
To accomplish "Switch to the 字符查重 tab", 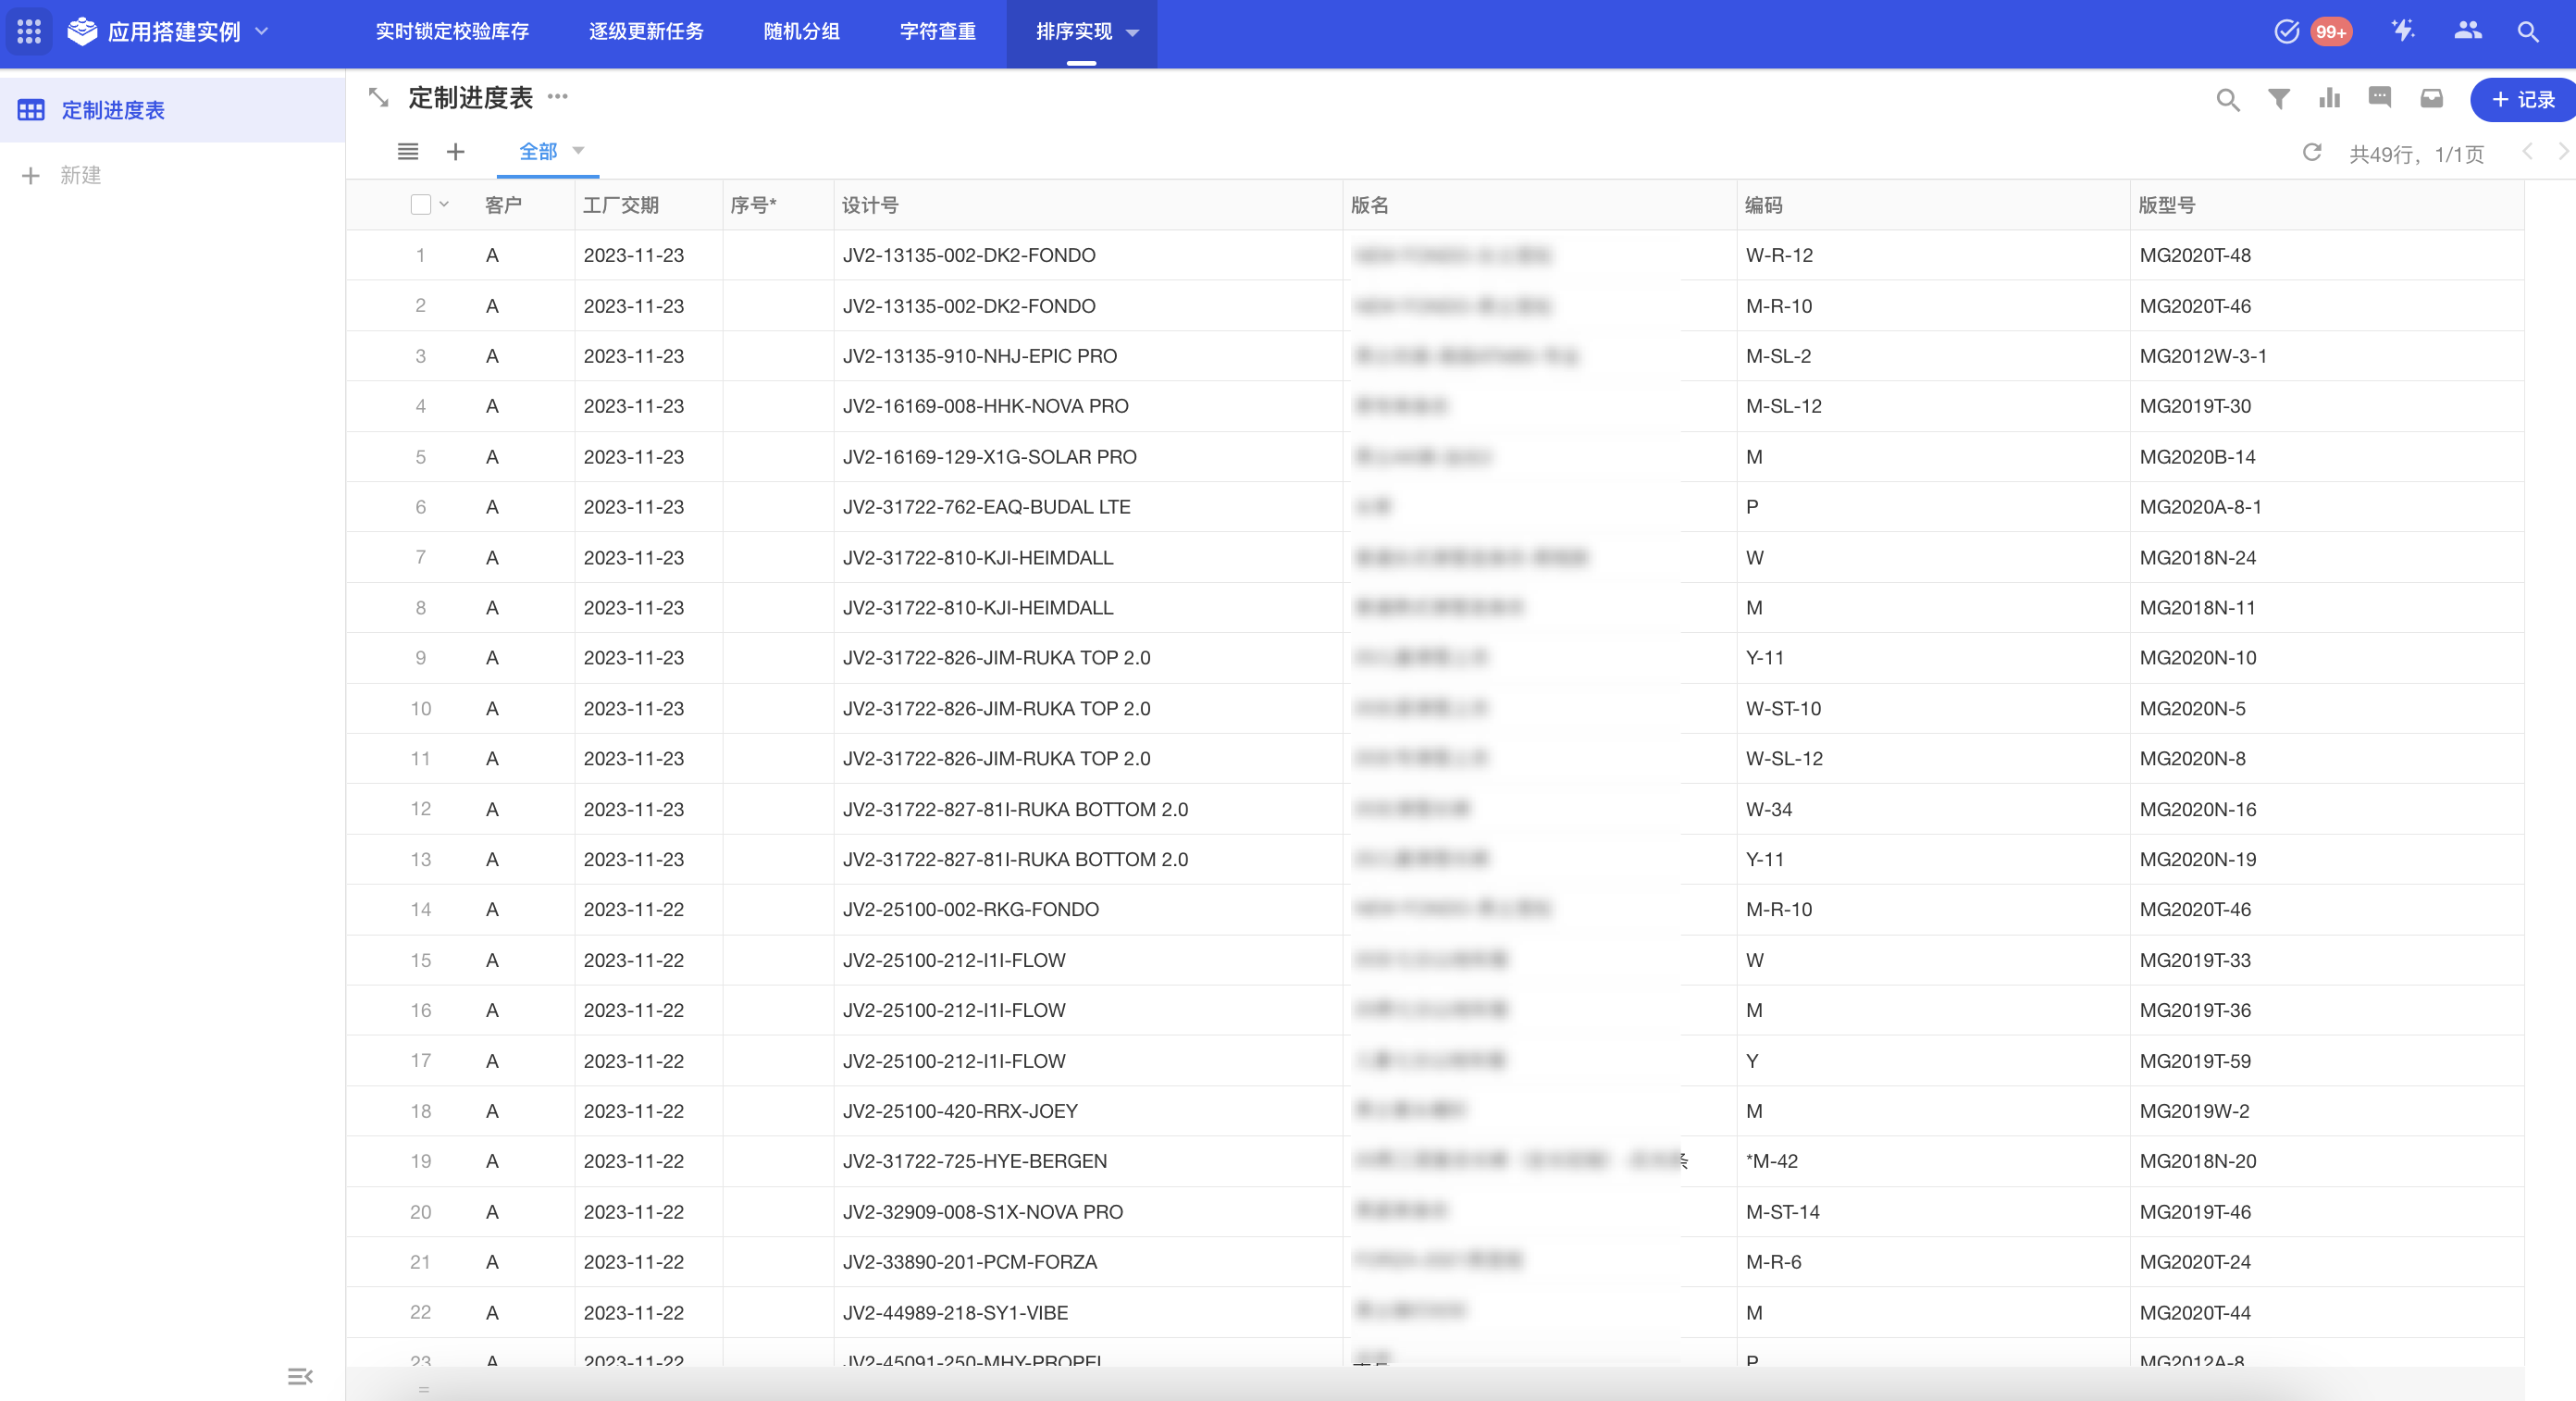I will pos(937,32).
